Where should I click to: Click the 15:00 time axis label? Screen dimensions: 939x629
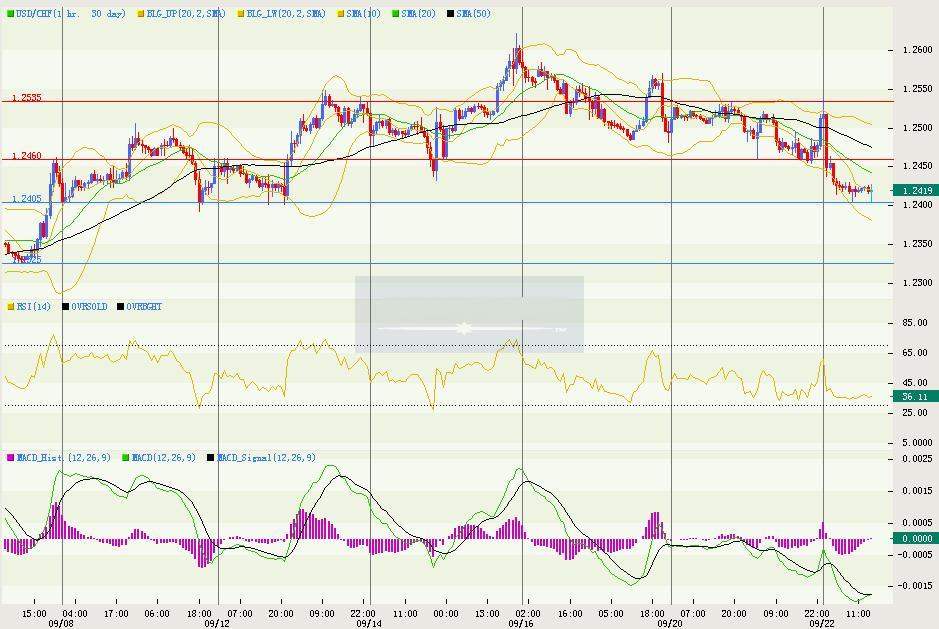pos(34,613)
